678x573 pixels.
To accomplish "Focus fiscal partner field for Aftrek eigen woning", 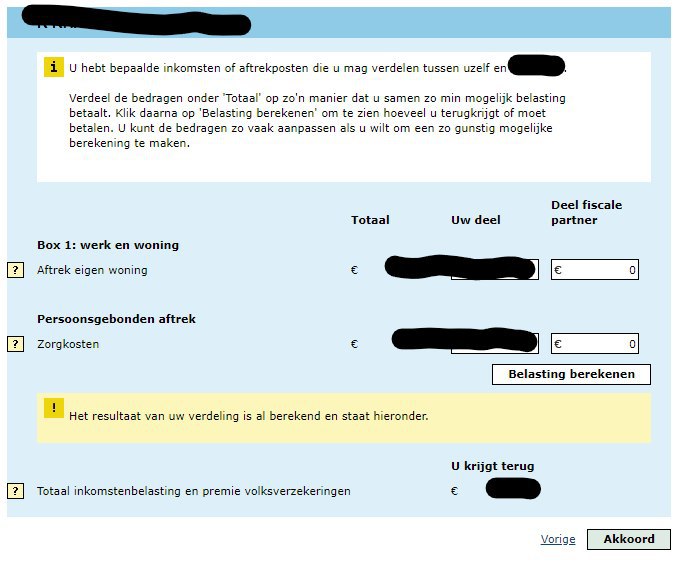I will pos(595,269).
